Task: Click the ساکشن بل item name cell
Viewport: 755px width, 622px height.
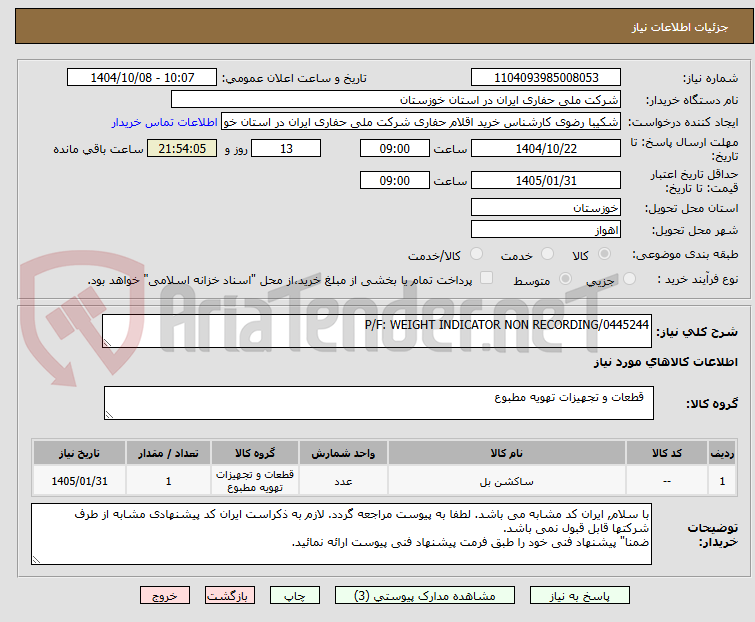Action: tap(507, 481)
